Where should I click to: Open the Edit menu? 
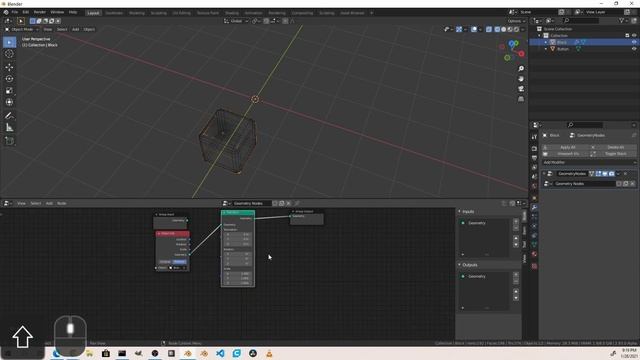pos(25,13)
